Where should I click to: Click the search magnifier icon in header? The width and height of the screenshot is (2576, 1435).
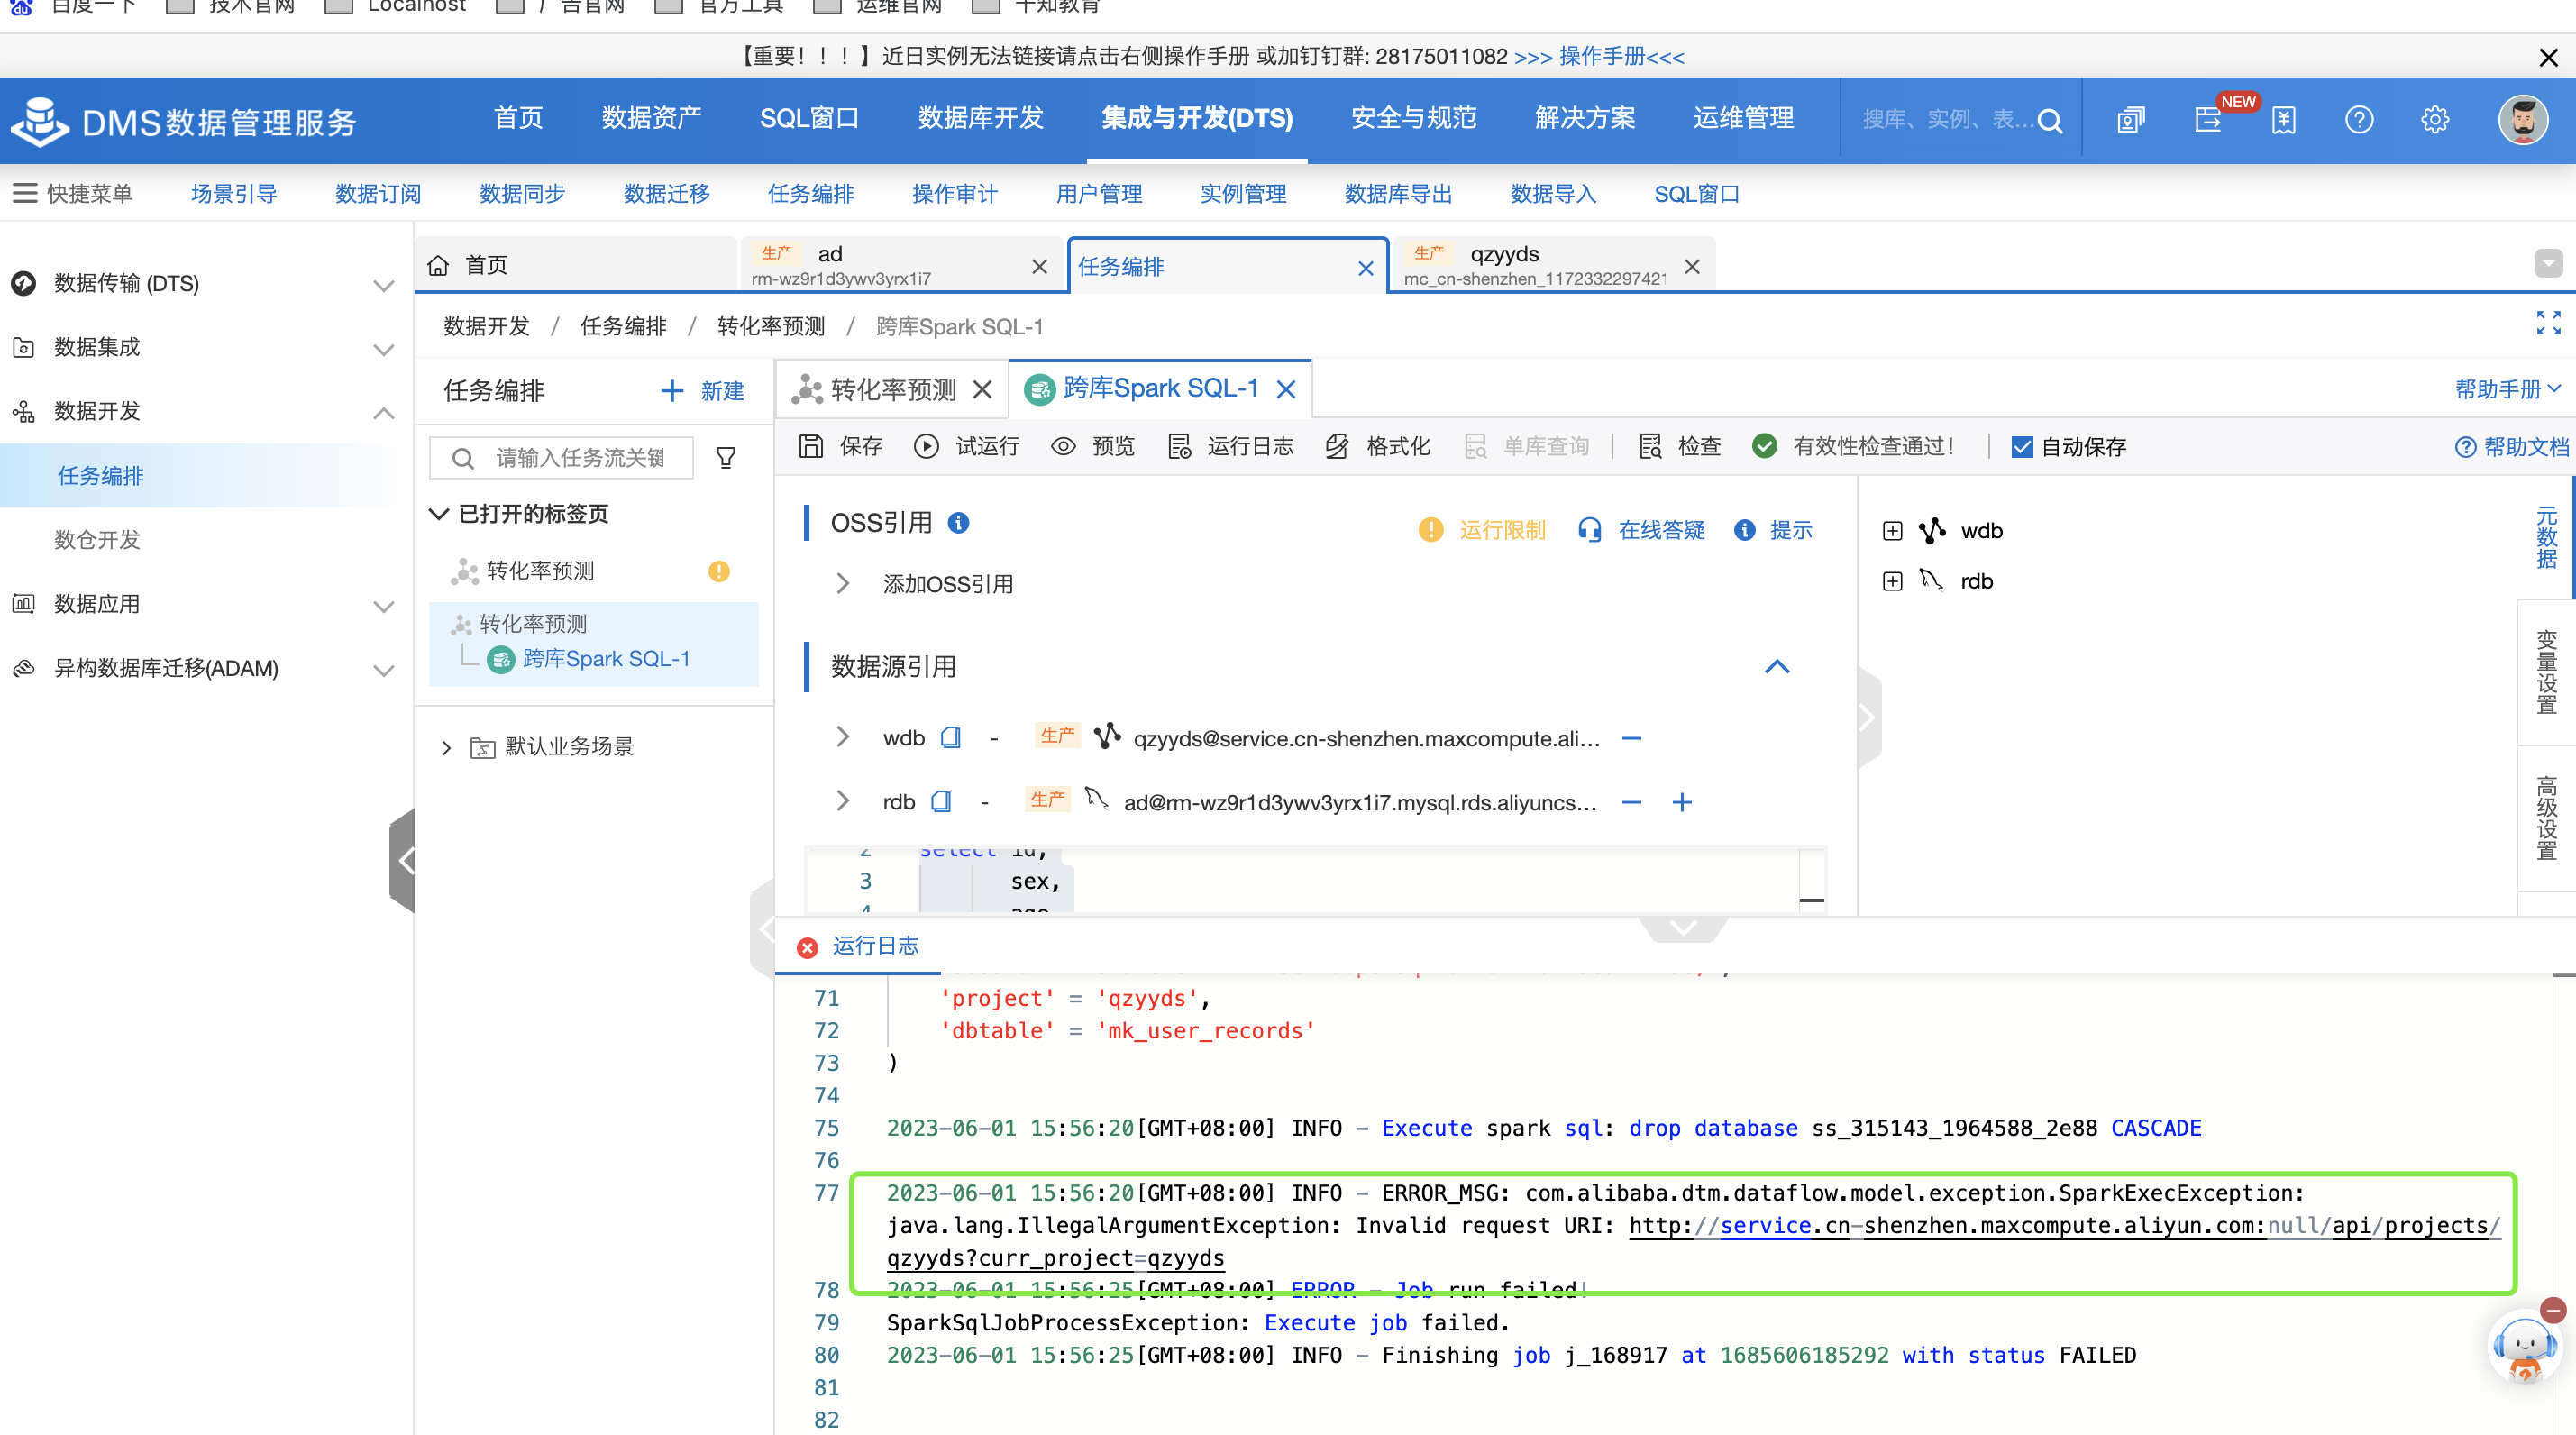pyautogui.click(x=2050, y=120)
